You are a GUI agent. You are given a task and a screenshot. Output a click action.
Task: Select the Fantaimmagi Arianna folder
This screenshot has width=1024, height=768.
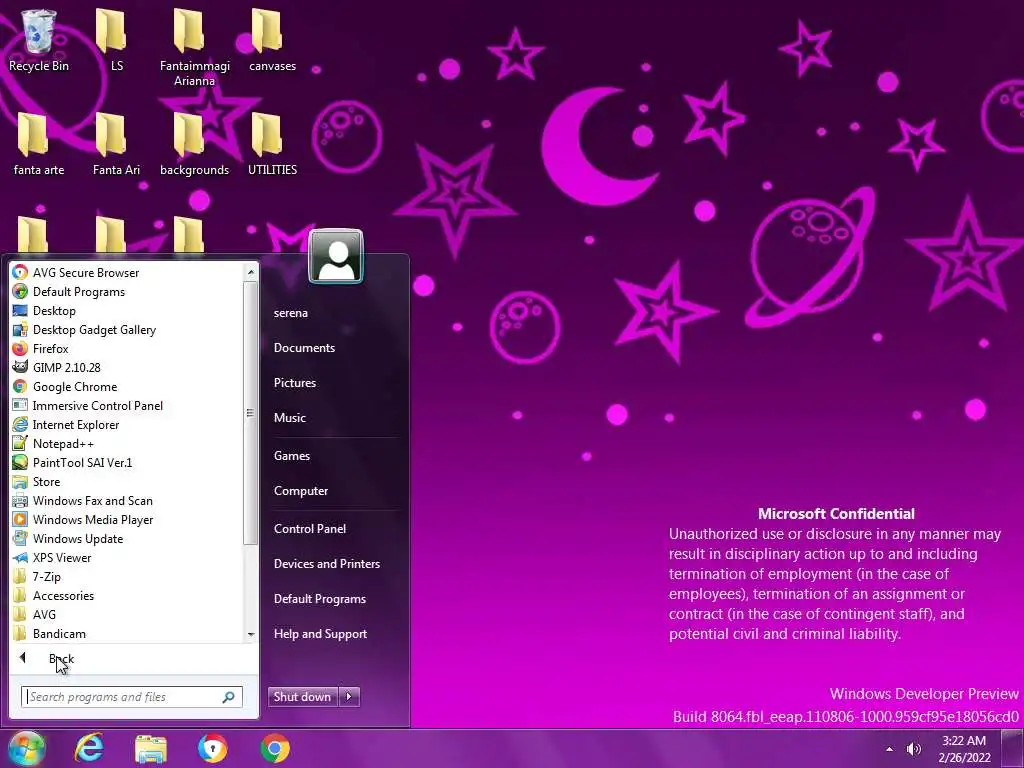(x=195, y=48)
